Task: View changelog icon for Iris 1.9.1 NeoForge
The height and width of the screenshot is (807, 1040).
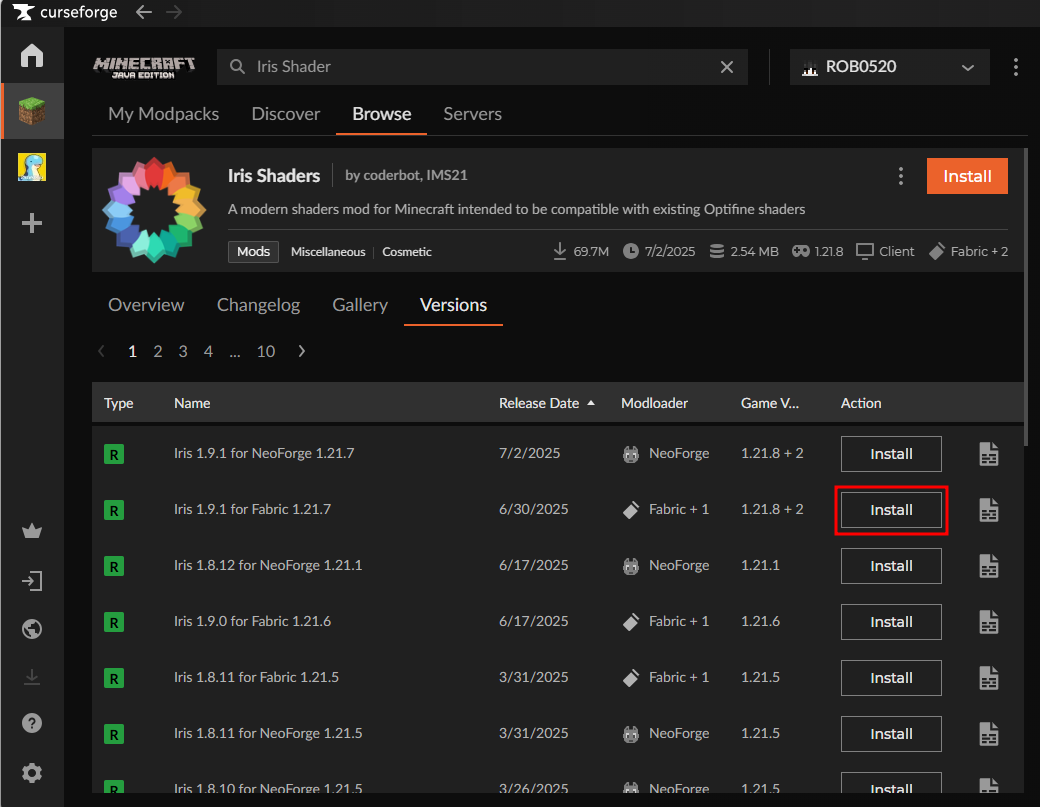Action: (x=988, y=454)
